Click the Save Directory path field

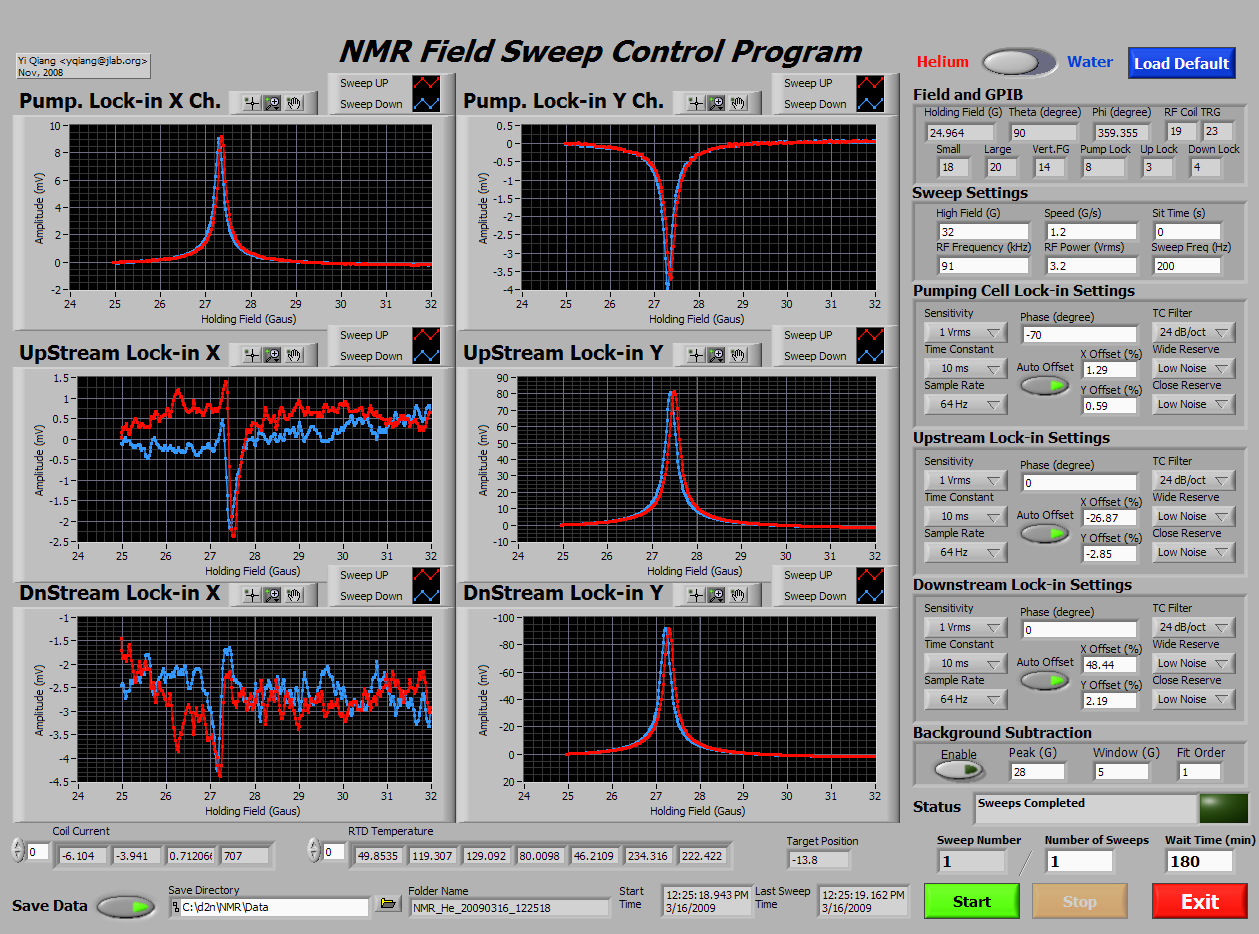[268, 907]
